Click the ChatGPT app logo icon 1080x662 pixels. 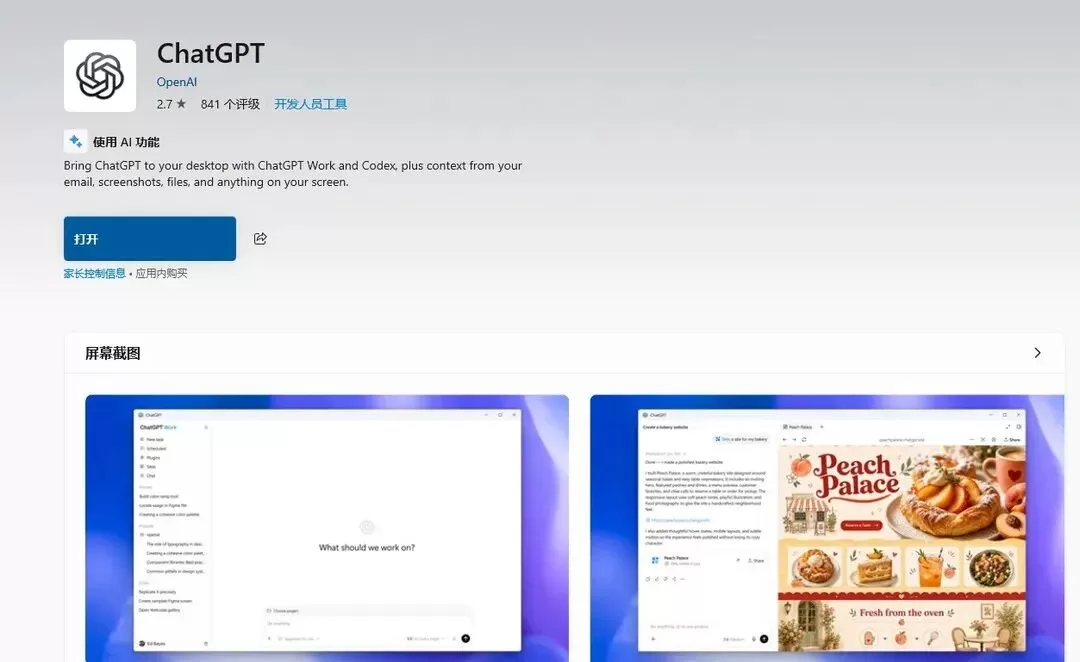pos(100,76)
